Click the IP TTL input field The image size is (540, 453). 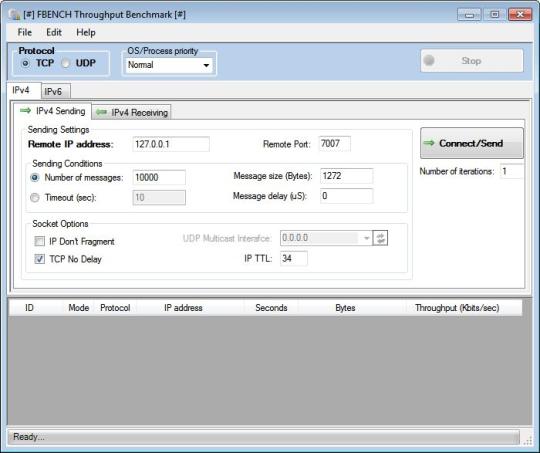[294, 258]
